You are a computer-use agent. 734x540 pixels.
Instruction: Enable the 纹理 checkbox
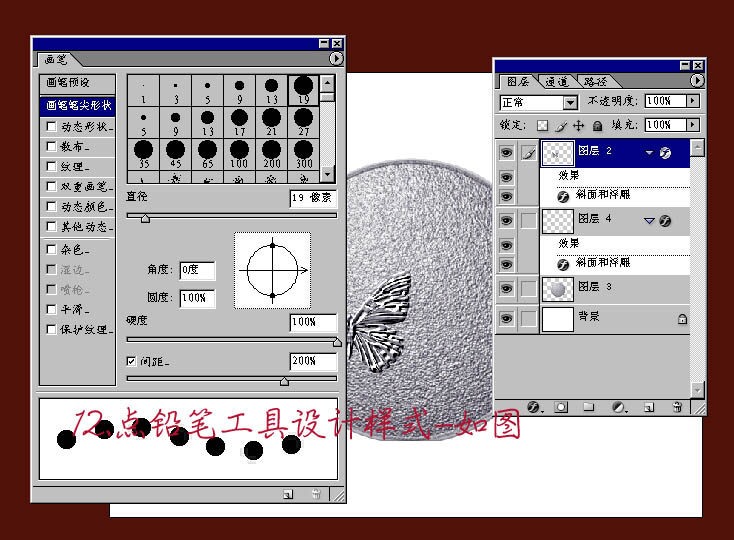pos(51,166)
